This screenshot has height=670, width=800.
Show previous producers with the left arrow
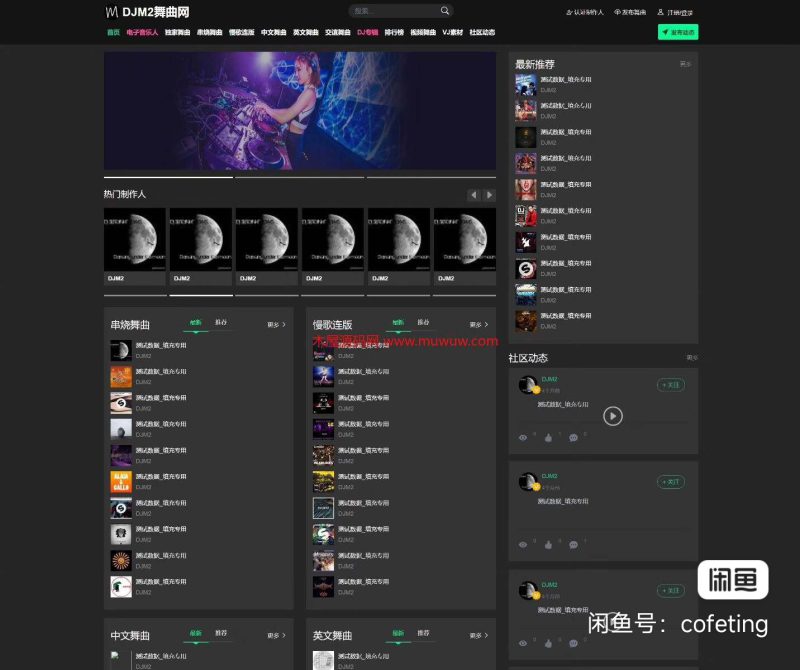coord(474,195)
